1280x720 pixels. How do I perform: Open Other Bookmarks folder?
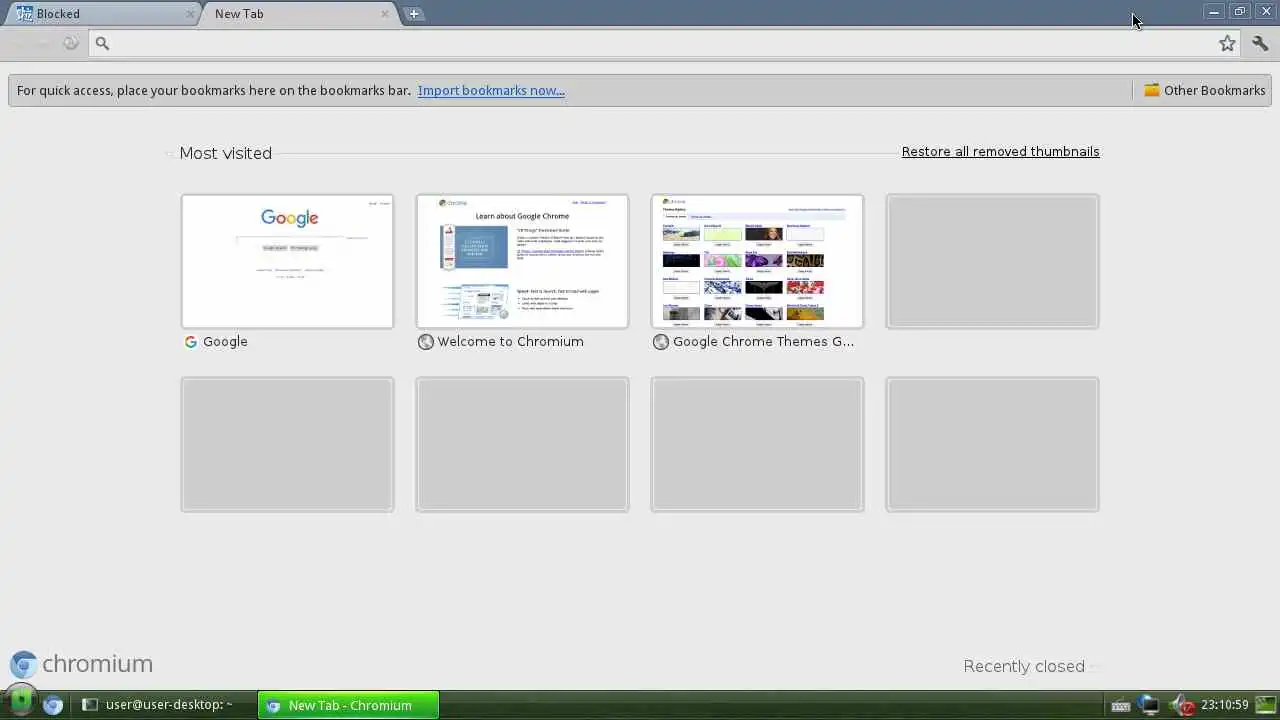coord(1204,90)
